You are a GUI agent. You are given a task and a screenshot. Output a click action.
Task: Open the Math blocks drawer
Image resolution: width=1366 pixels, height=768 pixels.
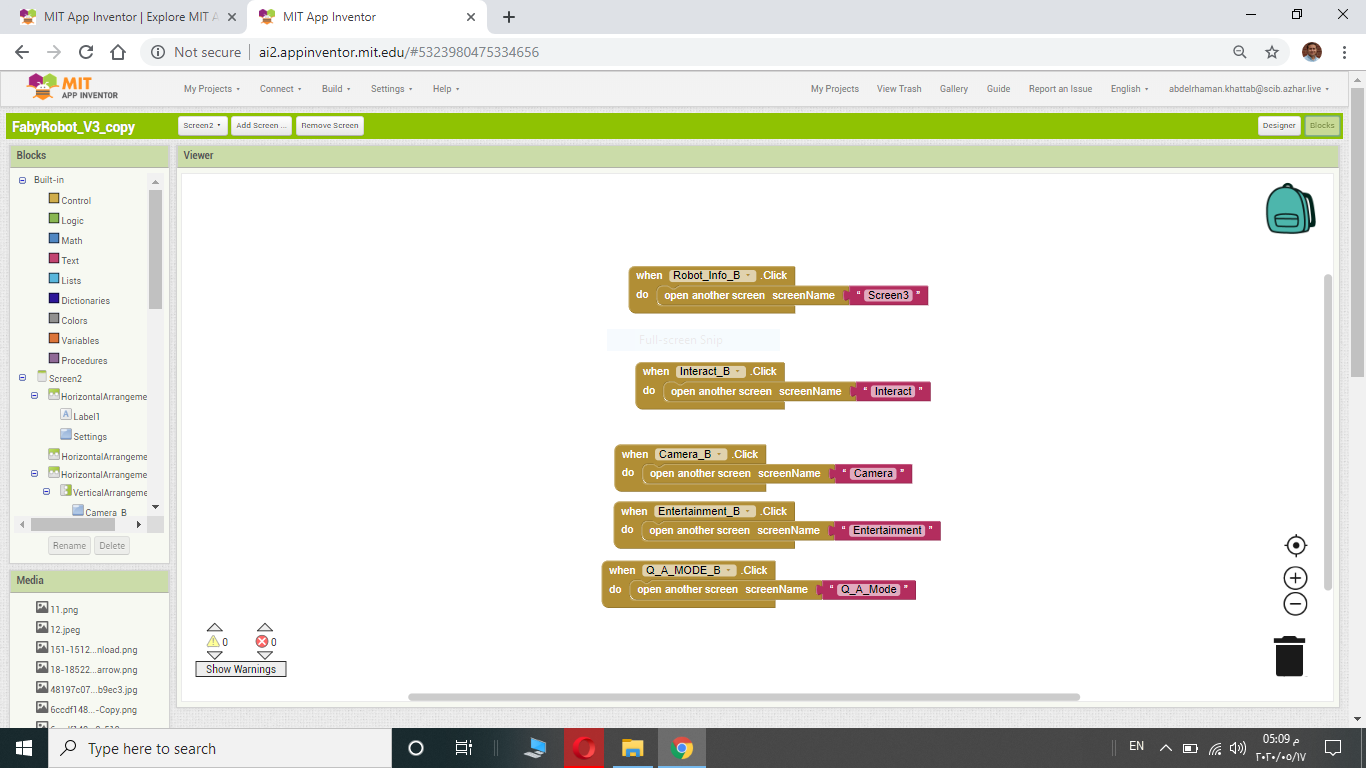pos(72,240)
